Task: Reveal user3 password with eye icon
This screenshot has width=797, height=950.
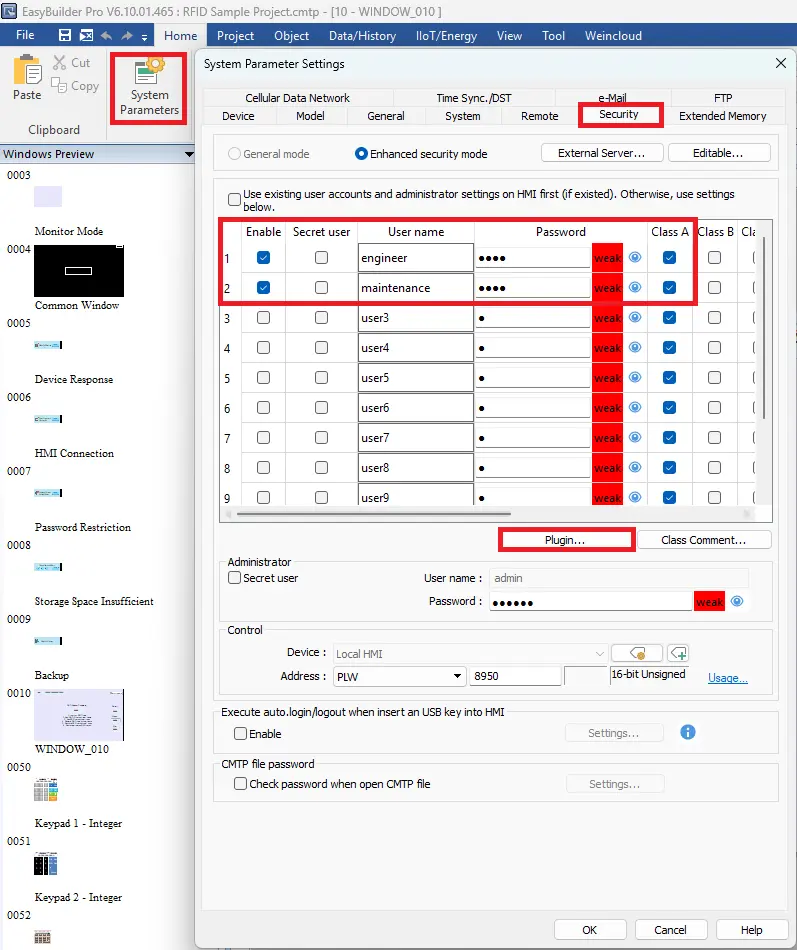Action: pos(635,317)
